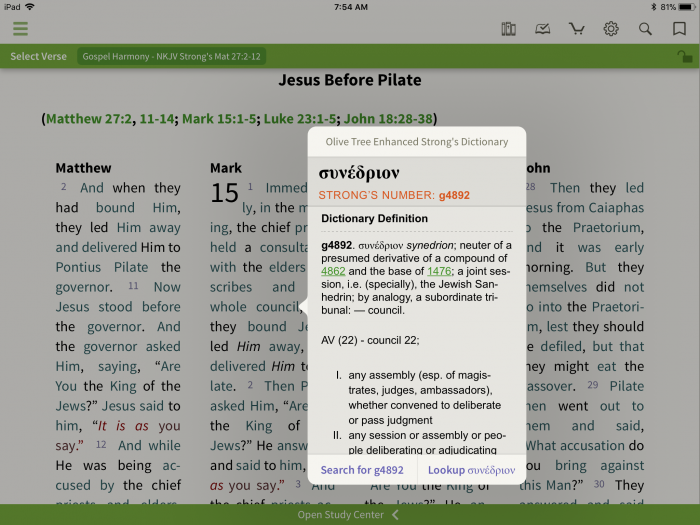Toggle the split window lock icon
Image resolution: width=700 pixels, height=525 pixels.
(x=684, y=56)
